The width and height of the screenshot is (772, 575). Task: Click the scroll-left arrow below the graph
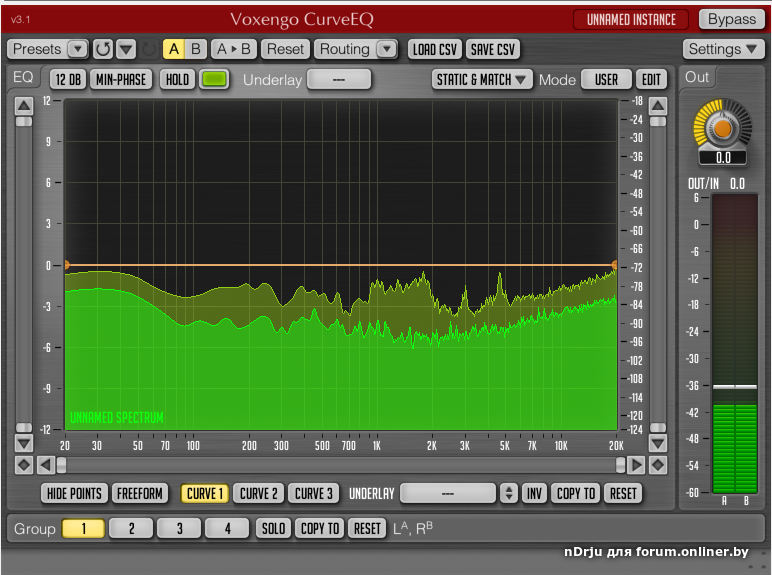45,465
